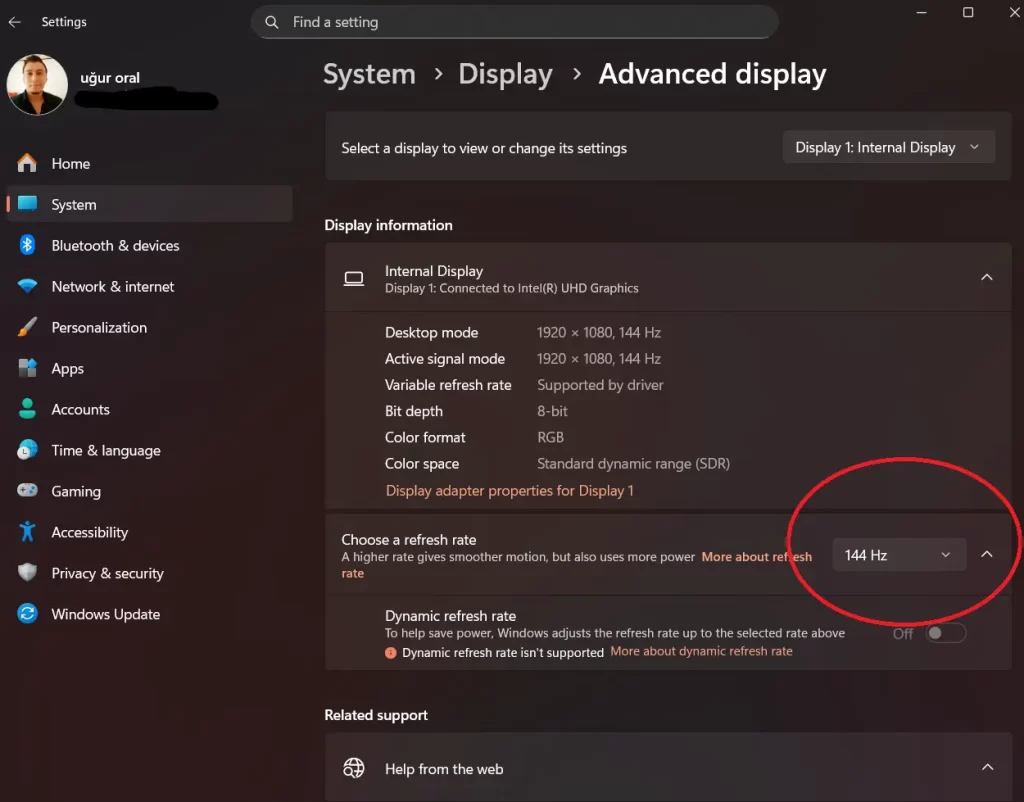Screen dimensions: 1024x802
Task: Open Accounts using the person icon
Action: tap(27, 409)
